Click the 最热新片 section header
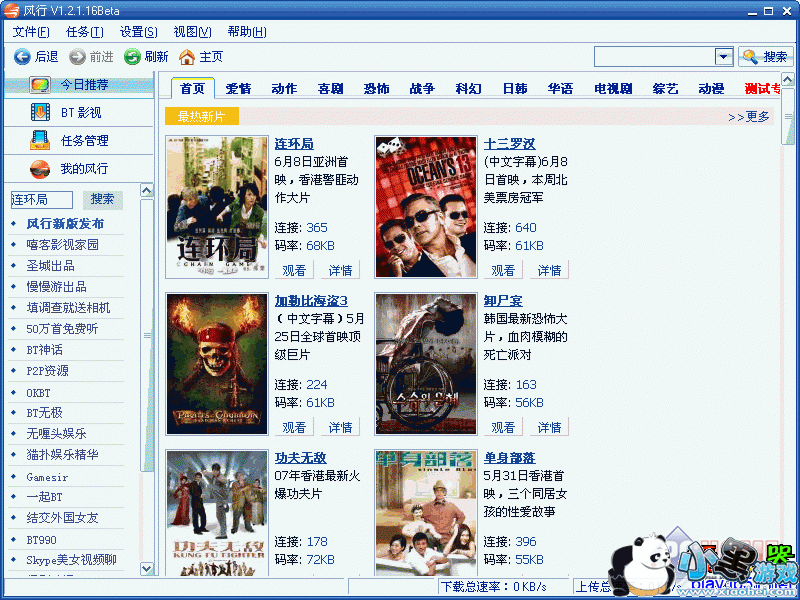Image resolution: width=800 pixels, height=600 pixels. 202,117
